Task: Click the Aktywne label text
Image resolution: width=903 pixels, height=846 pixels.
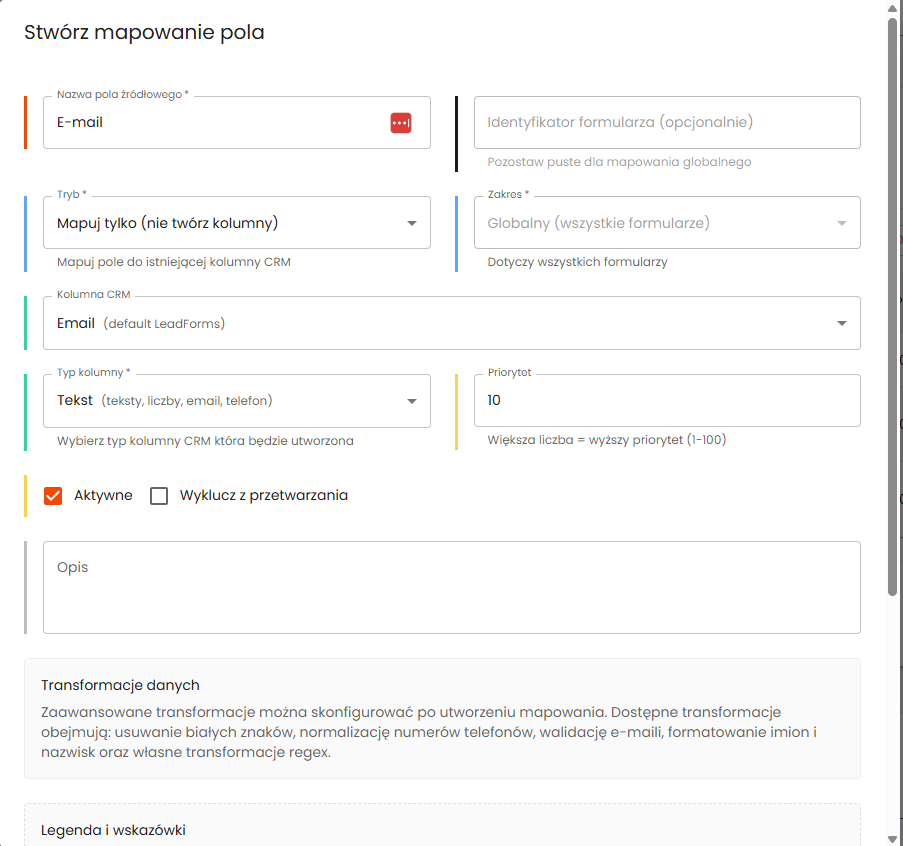Action: pyautogui.click(x=103, y=495)
